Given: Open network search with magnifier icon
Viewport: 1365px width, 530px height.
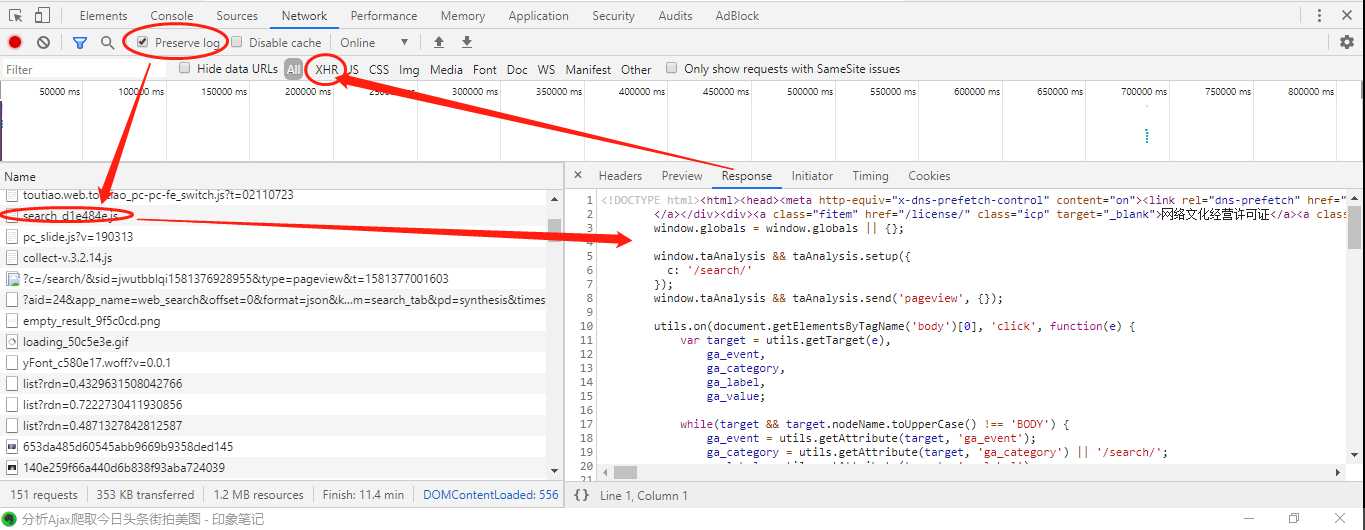Looking at the screenshot, I should 107,42.
